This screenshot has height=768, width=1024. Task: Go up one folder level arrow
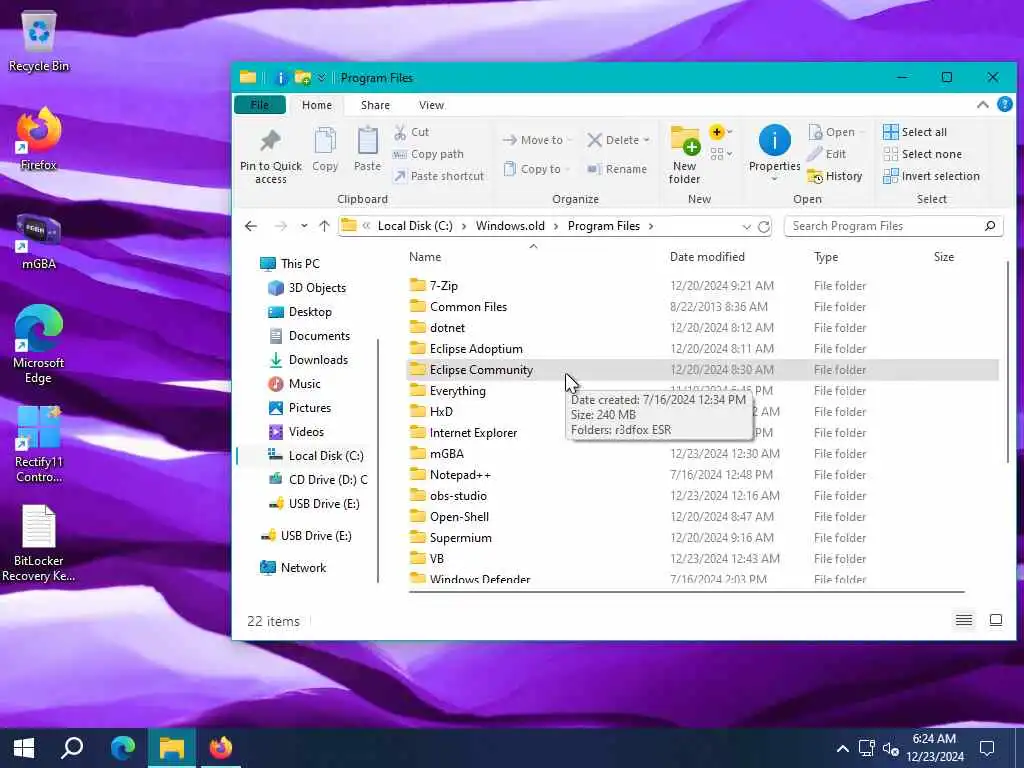click(325, 226)
